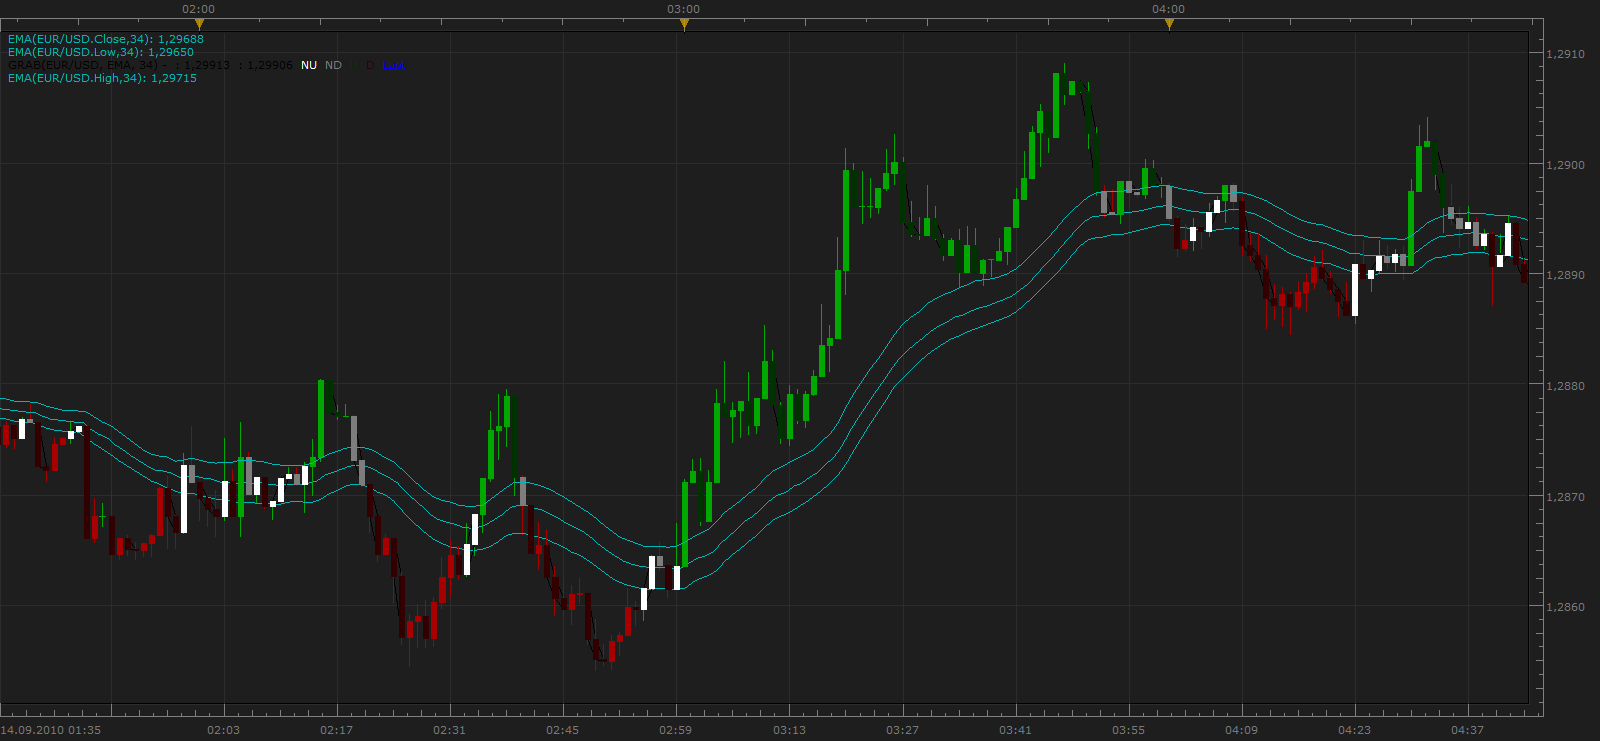Click the red D legend label

[x=370, y=65]
